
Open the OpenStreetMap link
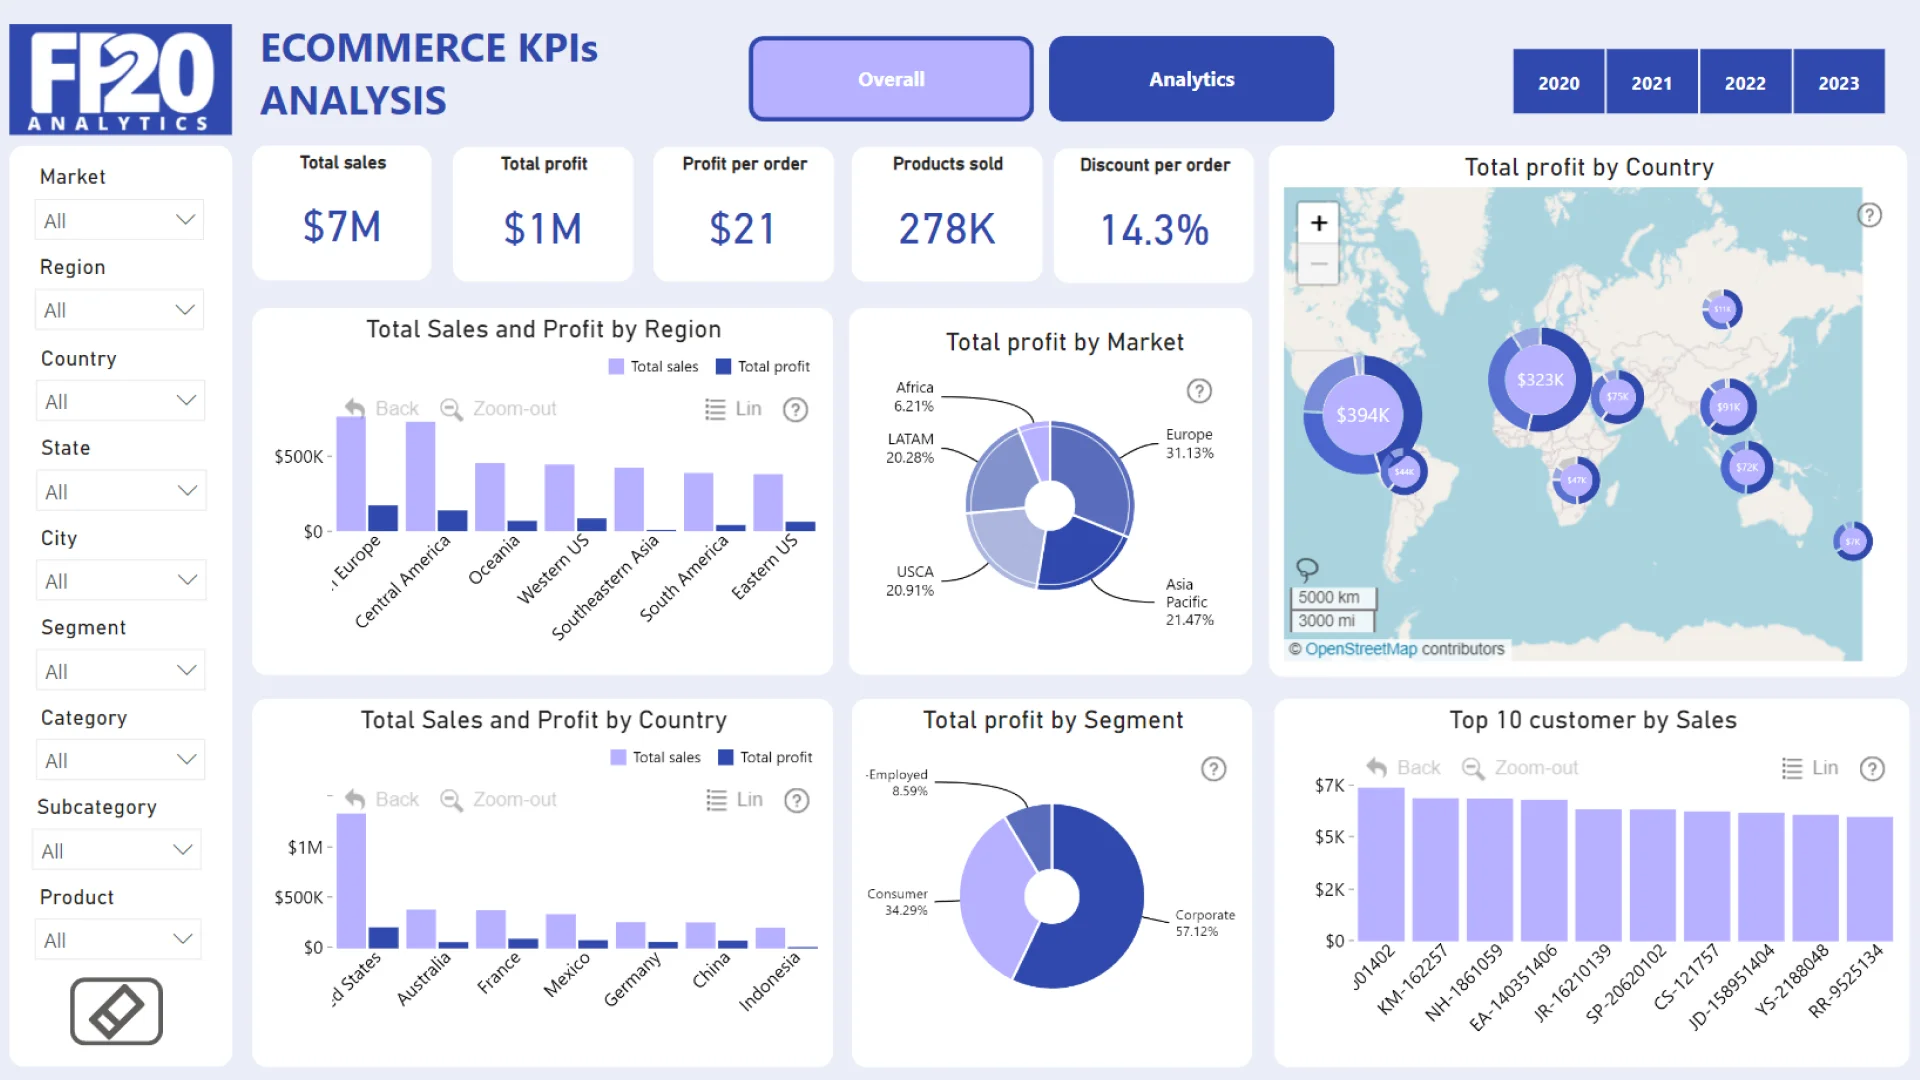(1360, 649)
